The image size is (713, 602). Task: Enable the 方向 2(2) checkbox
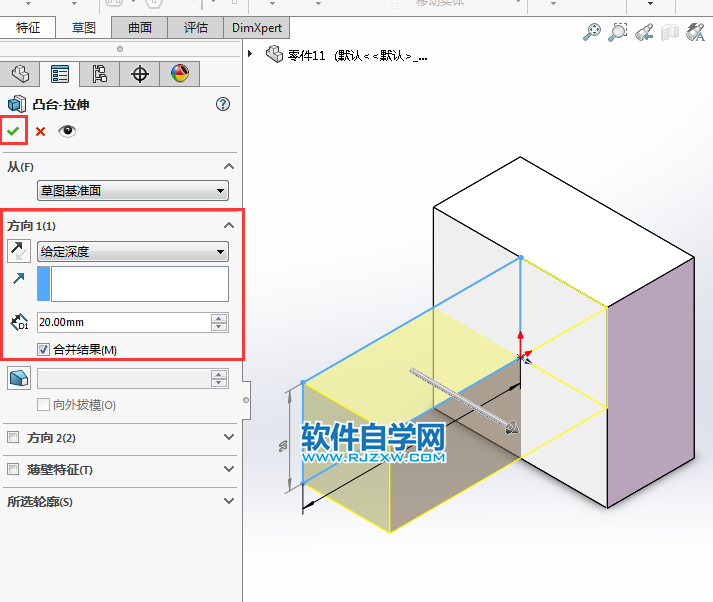[13, 437]
